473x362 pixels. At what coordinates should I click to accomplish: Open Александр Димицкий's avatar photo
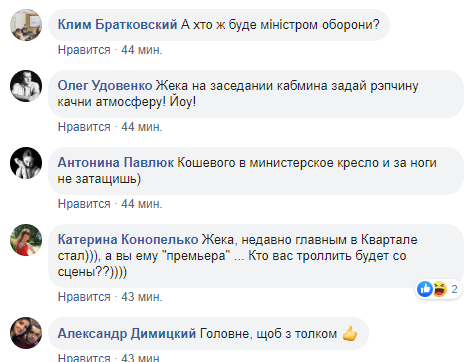(x=26, y=333)
